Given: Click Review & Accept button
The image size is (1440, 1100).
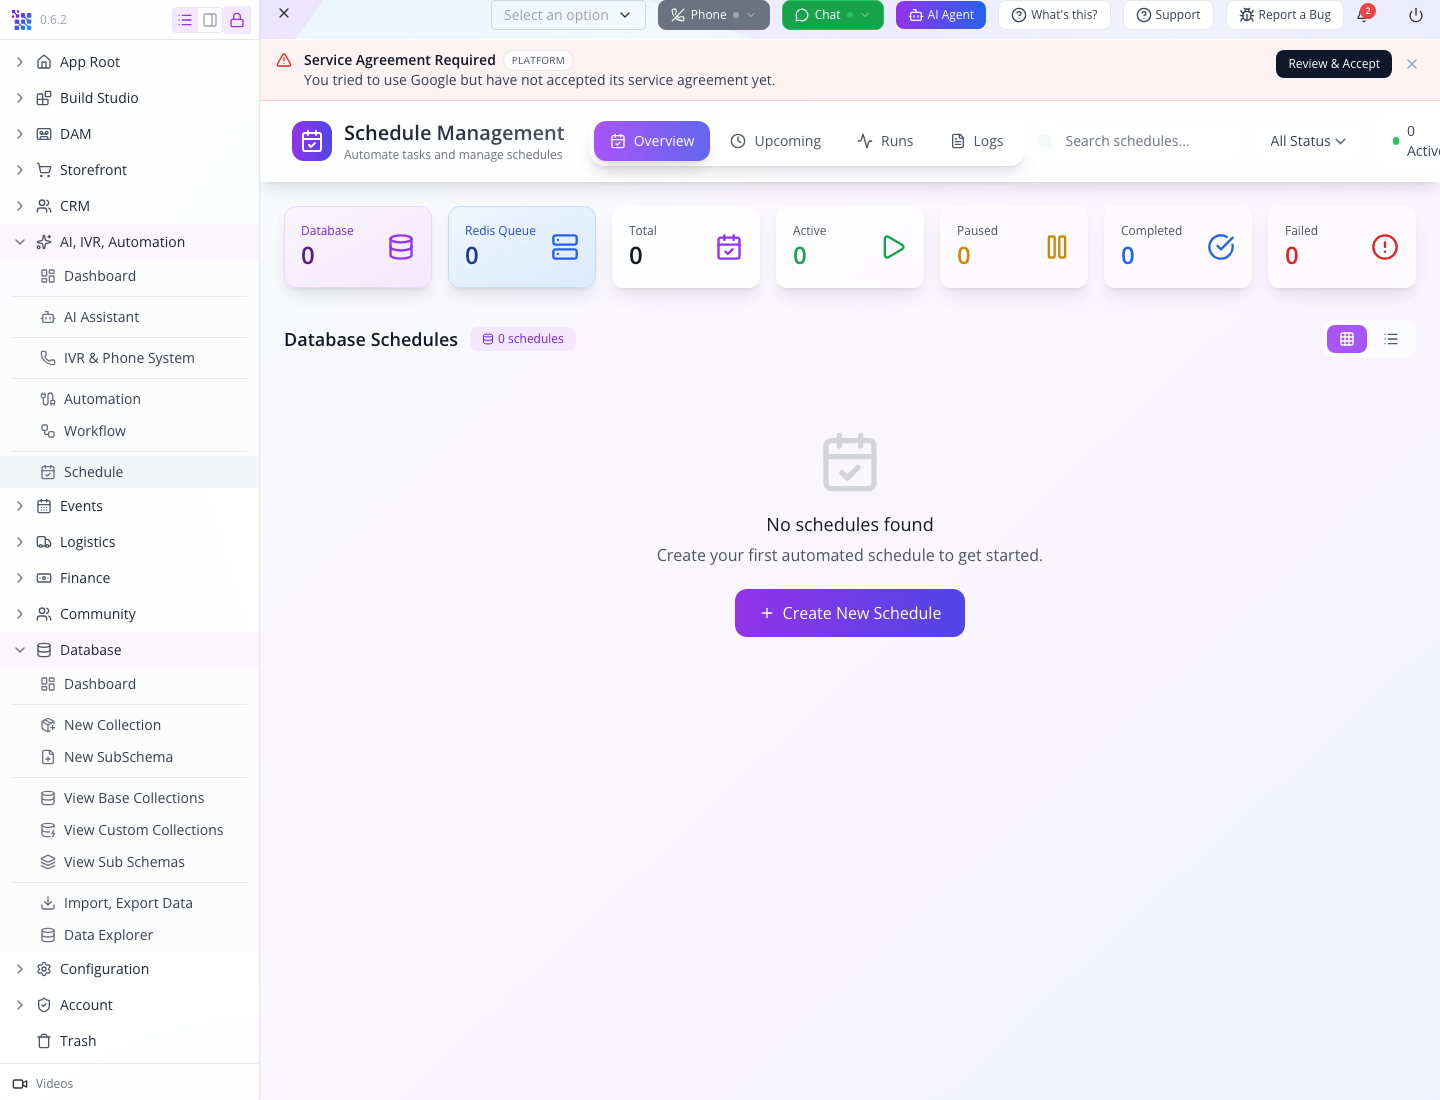Looking at the screenshot, I should tap(1334, 64).
